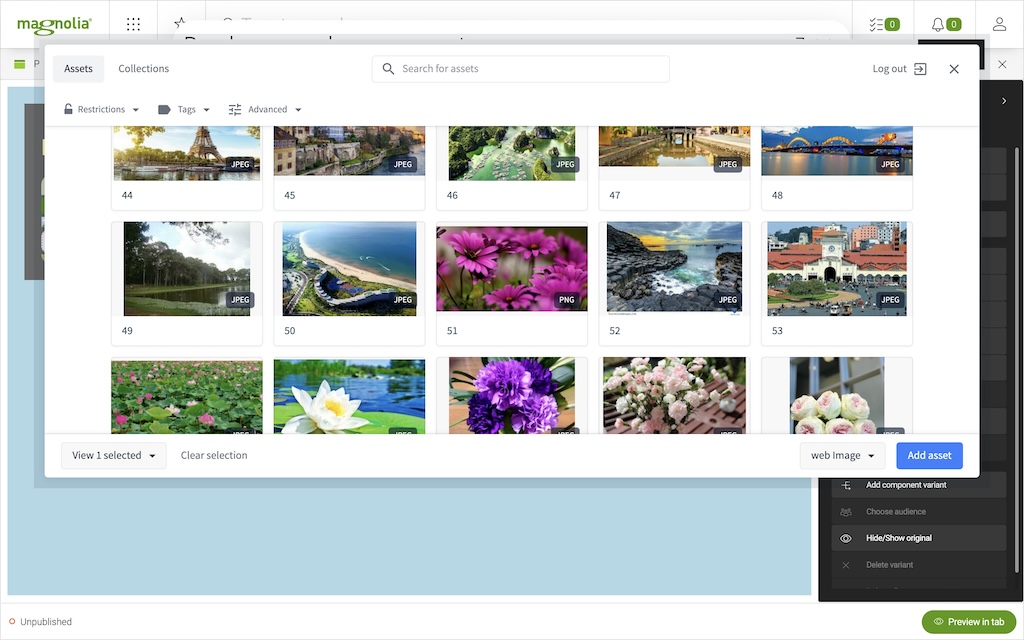The width and height of the screenshot is (1024, 640).
Task: Expand the Advanced filter chevron
Action: click(298, 109)
